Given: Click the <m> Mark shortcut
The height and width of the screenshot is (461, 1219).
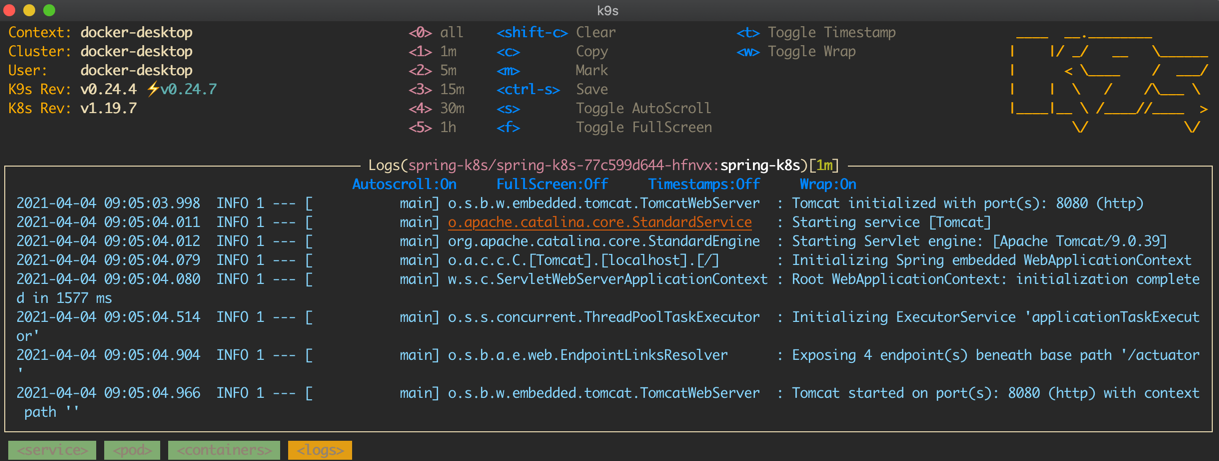Looking at the screenshot, I should tap(552, 71).
